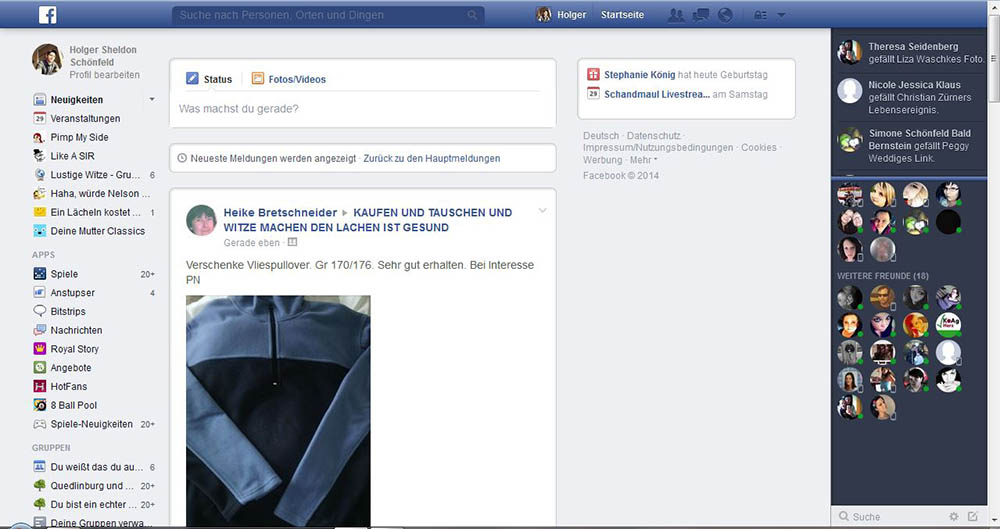Open Anstupser pokes icon

tap(40, 292)
